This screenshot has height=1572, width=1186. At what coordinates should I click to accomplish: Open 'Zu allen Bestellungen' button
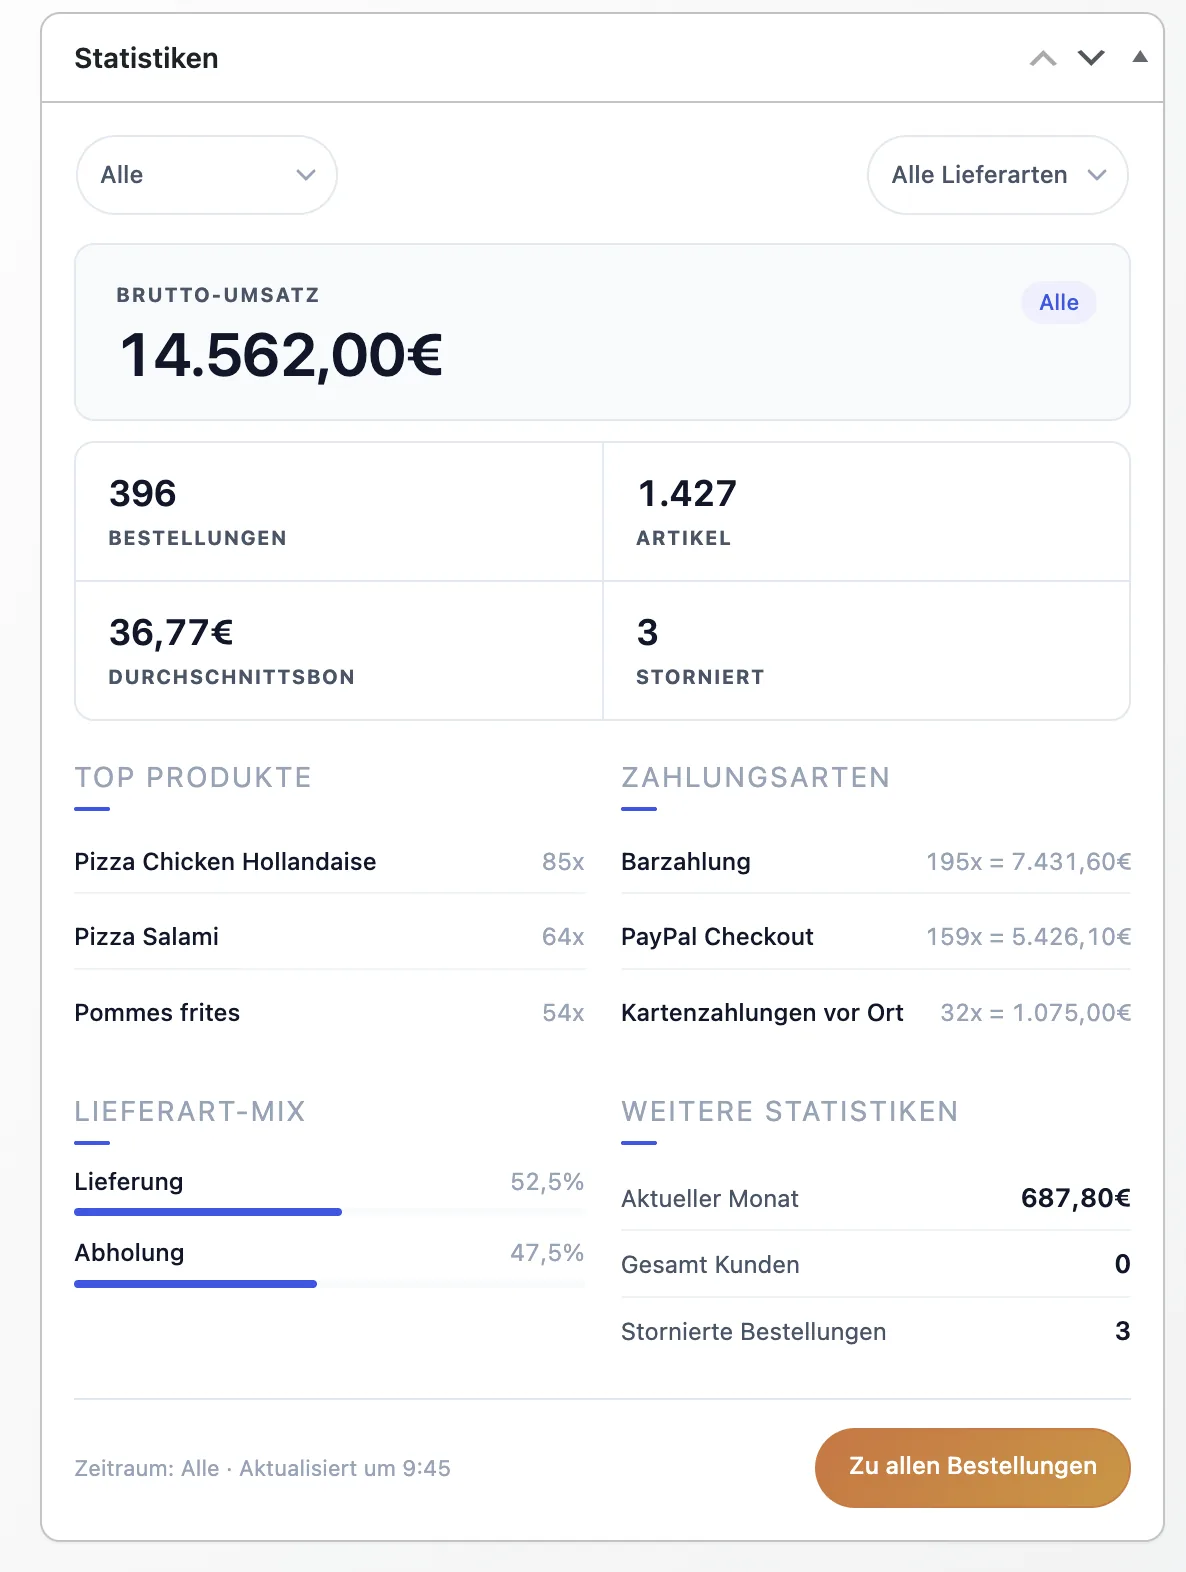click(973, 1467)
